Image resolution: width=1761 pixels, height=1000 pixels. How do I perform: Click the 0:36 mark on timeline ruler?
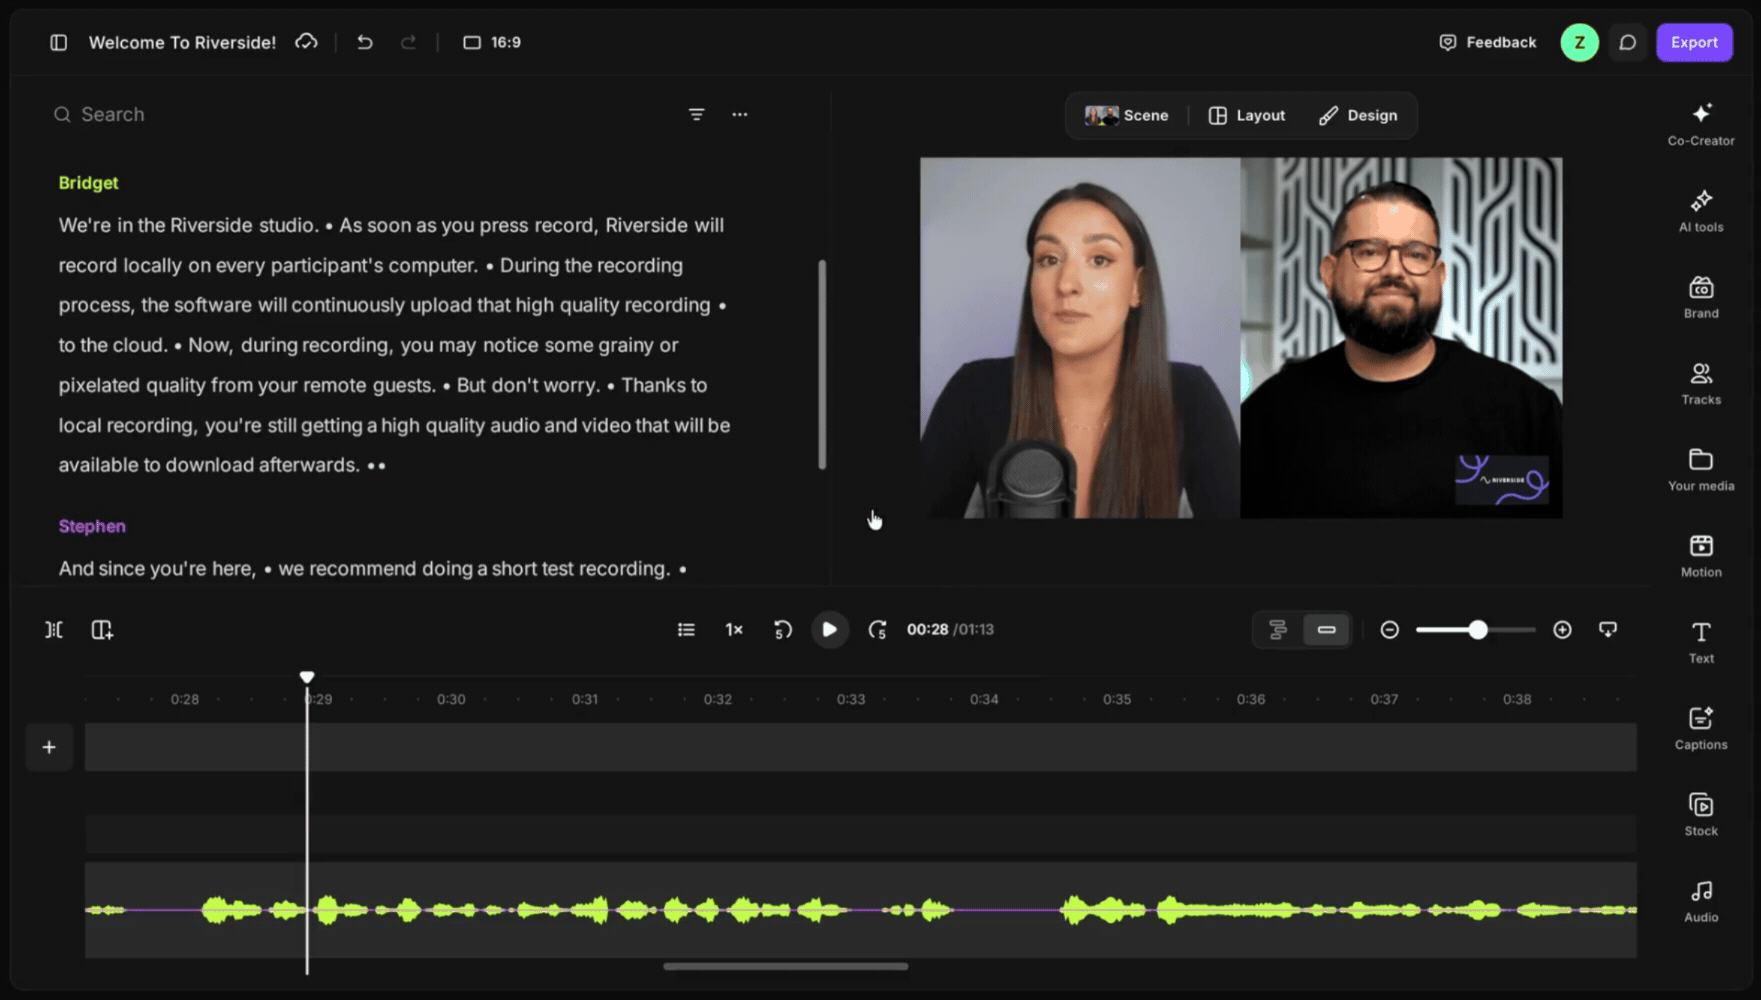point(1251,699)
